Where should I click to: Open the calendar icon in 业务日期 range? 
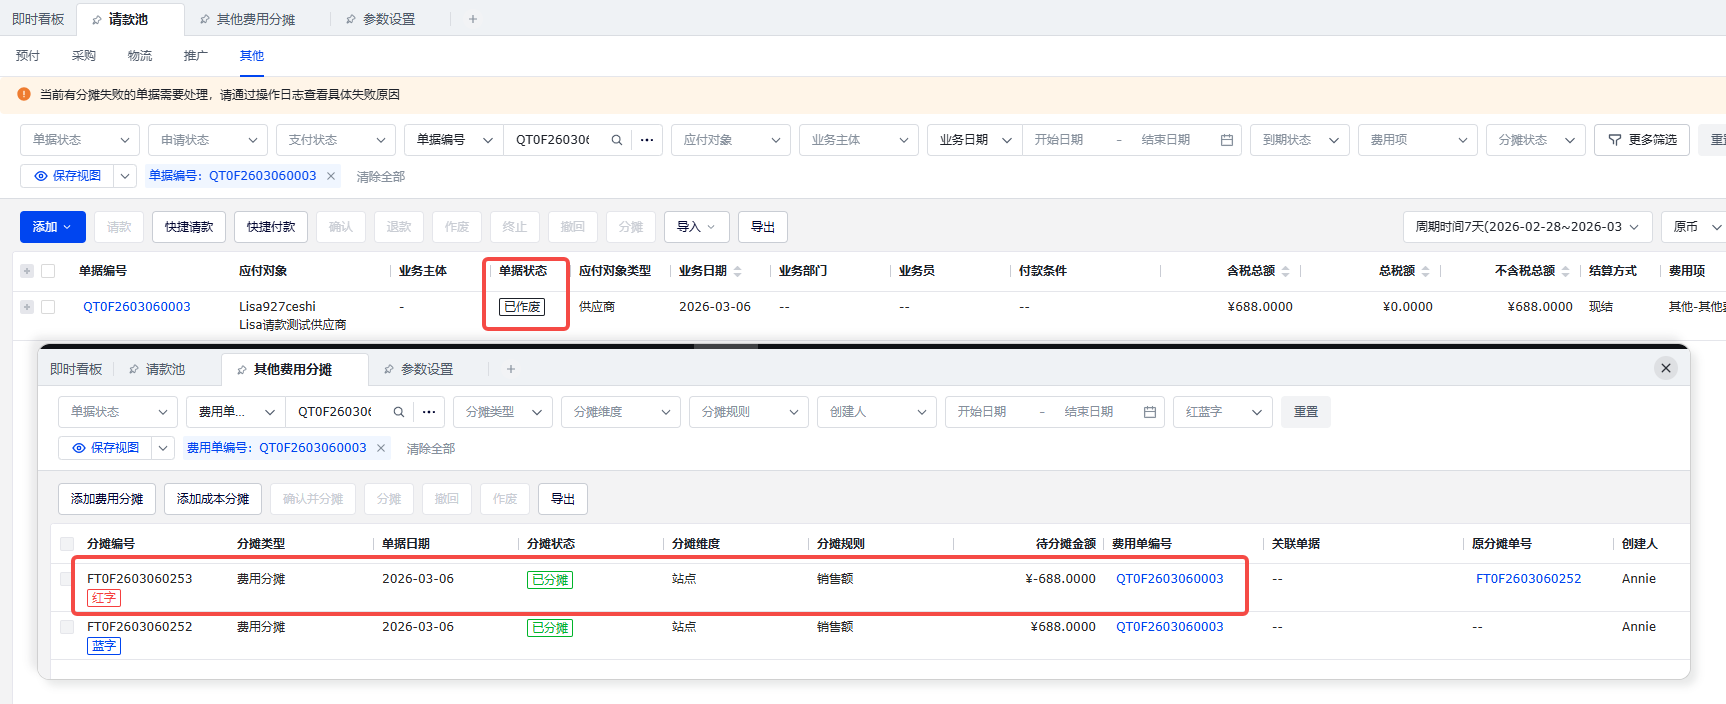1226,140
